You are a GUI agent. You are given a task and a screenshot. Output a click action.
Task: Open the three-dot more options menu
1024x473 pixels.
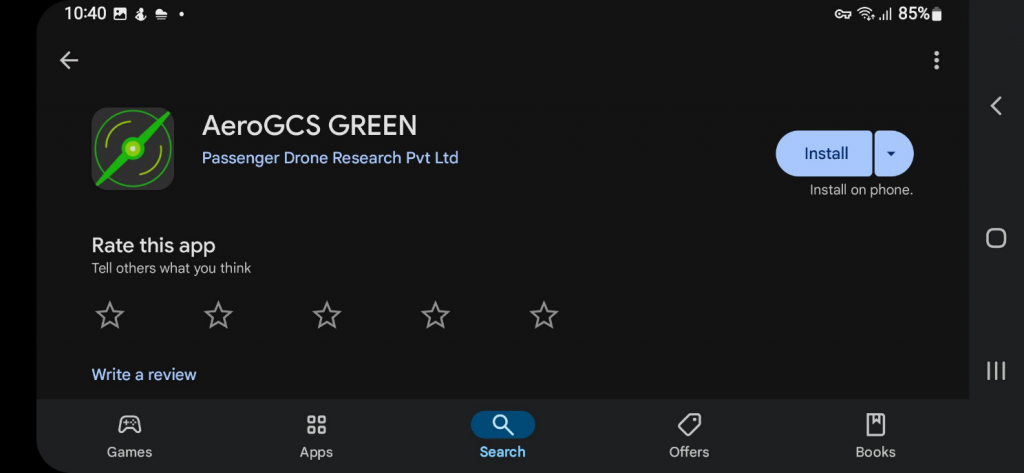(x=936, y=60)
